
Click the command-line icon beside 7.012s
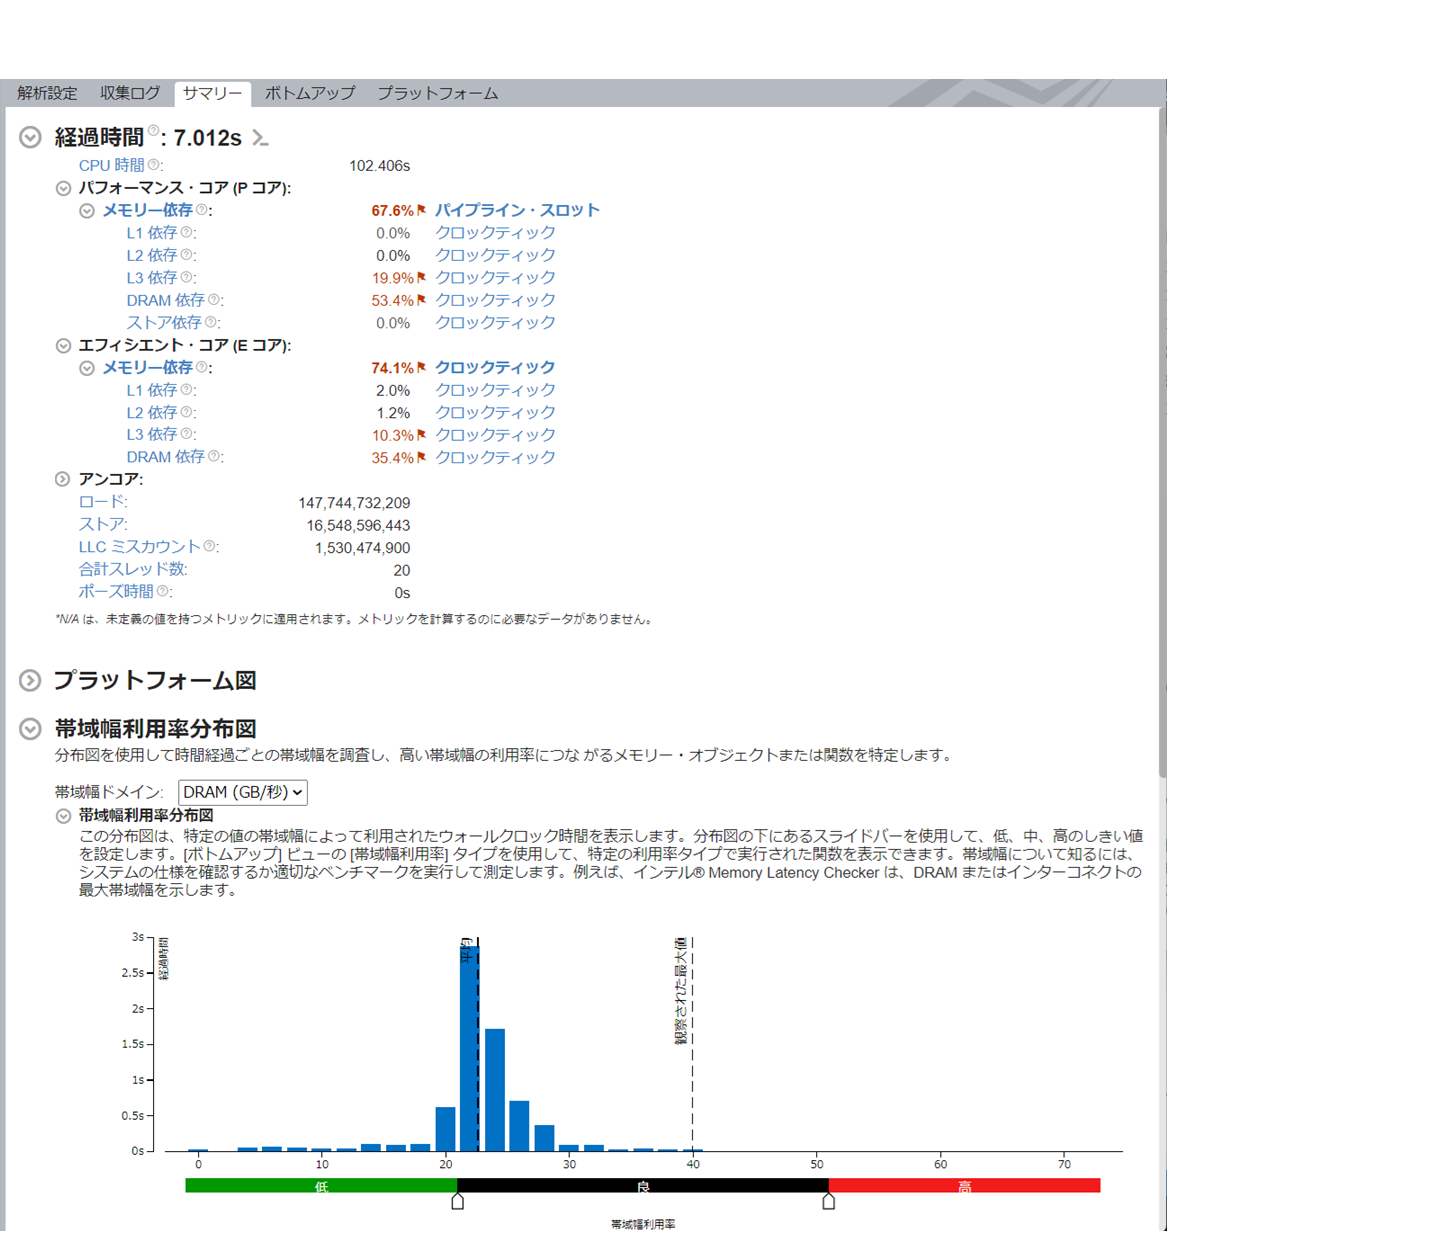click(260, 138)
